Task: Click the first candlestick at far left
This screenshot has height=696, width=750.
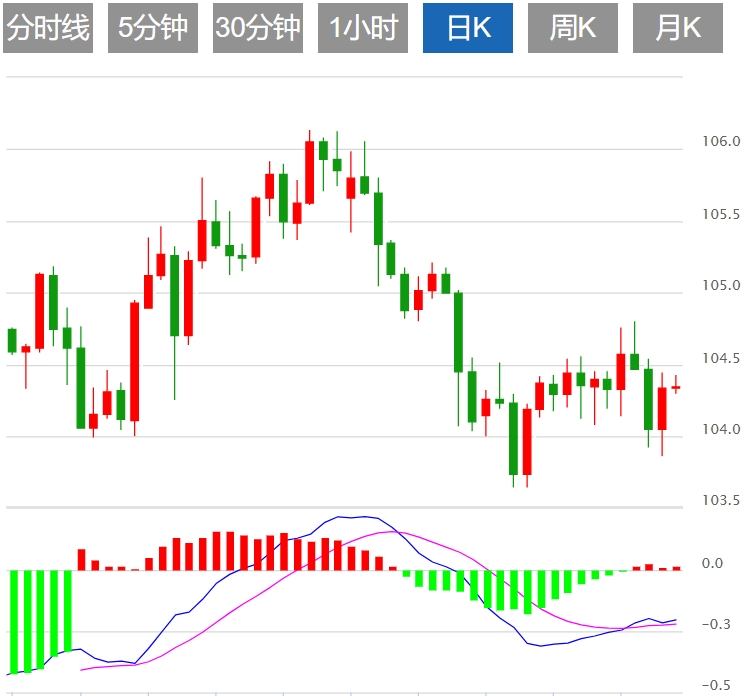Action: click(x=12, y=340)
